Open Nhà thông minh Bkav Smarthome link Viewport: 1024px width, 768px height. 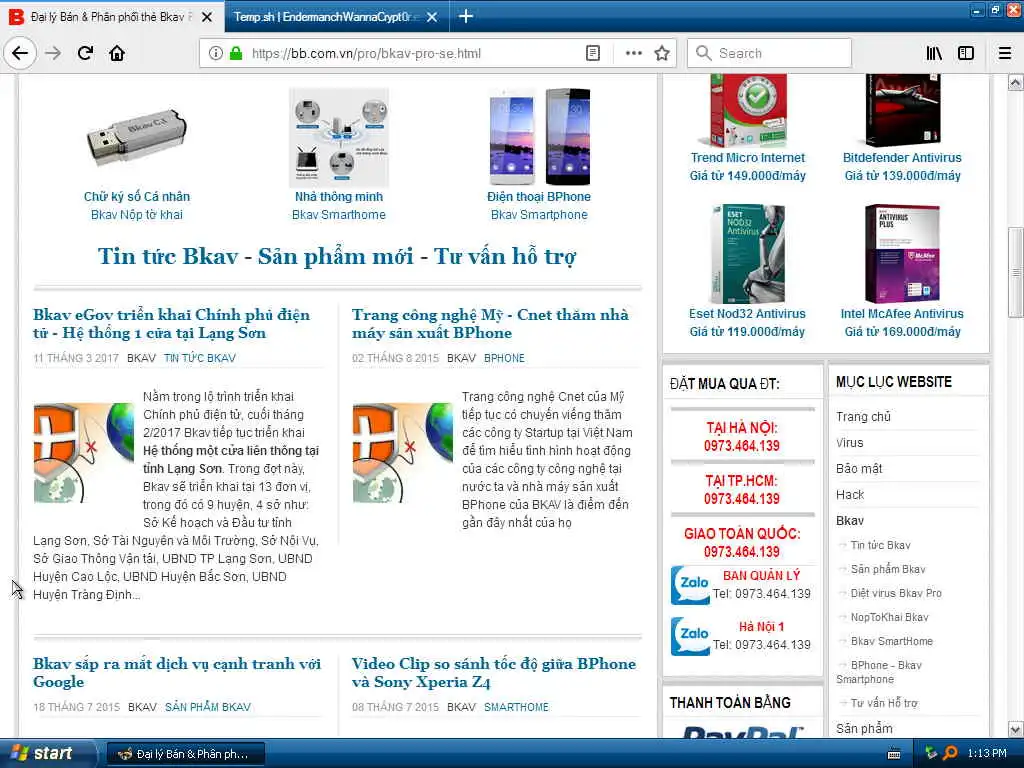339,206
